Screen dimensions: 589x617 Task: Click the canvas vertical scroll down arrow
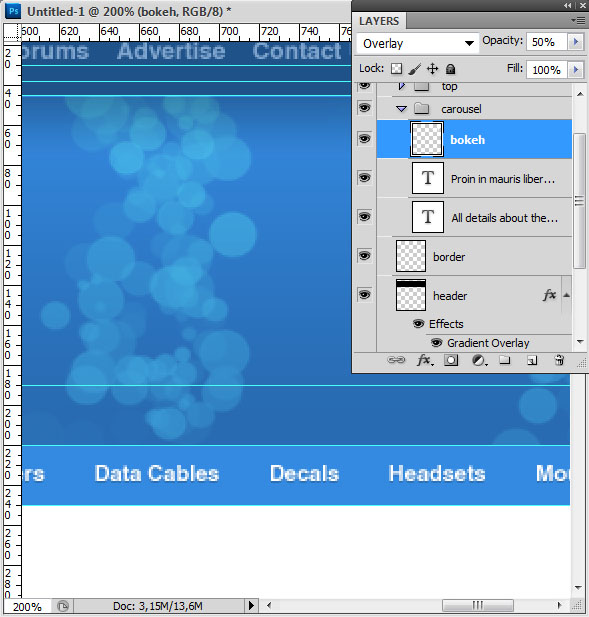click(578, 587)
